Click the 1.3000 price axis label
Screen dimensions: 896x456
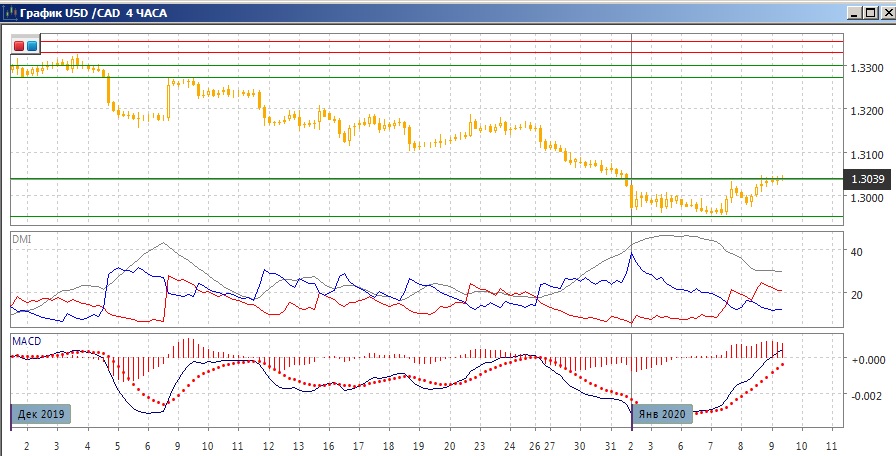click(x=865, y=198)
